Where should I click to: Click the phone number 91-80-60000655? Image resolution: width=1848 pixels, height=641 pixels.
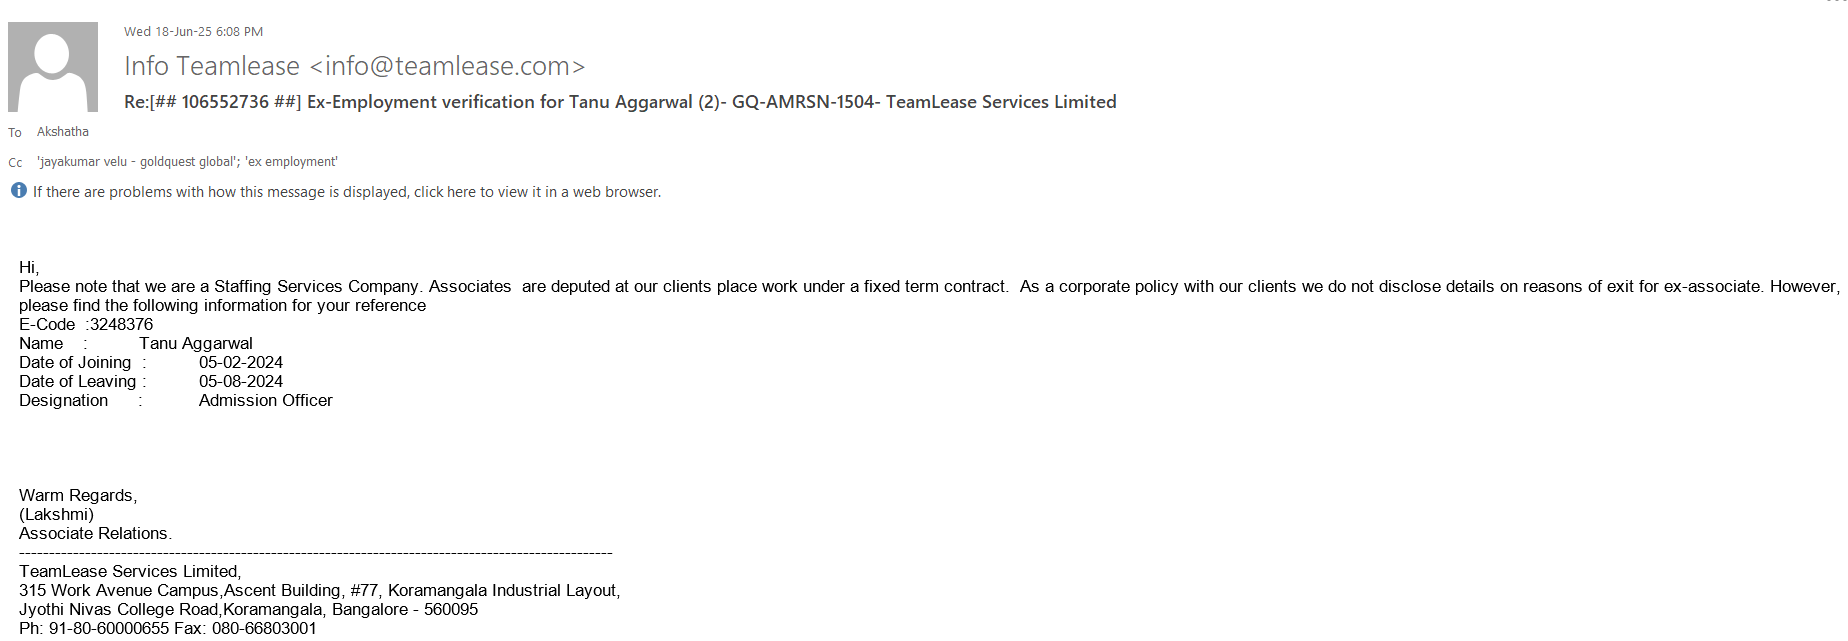pyautogui.click(x=109, y=629)
